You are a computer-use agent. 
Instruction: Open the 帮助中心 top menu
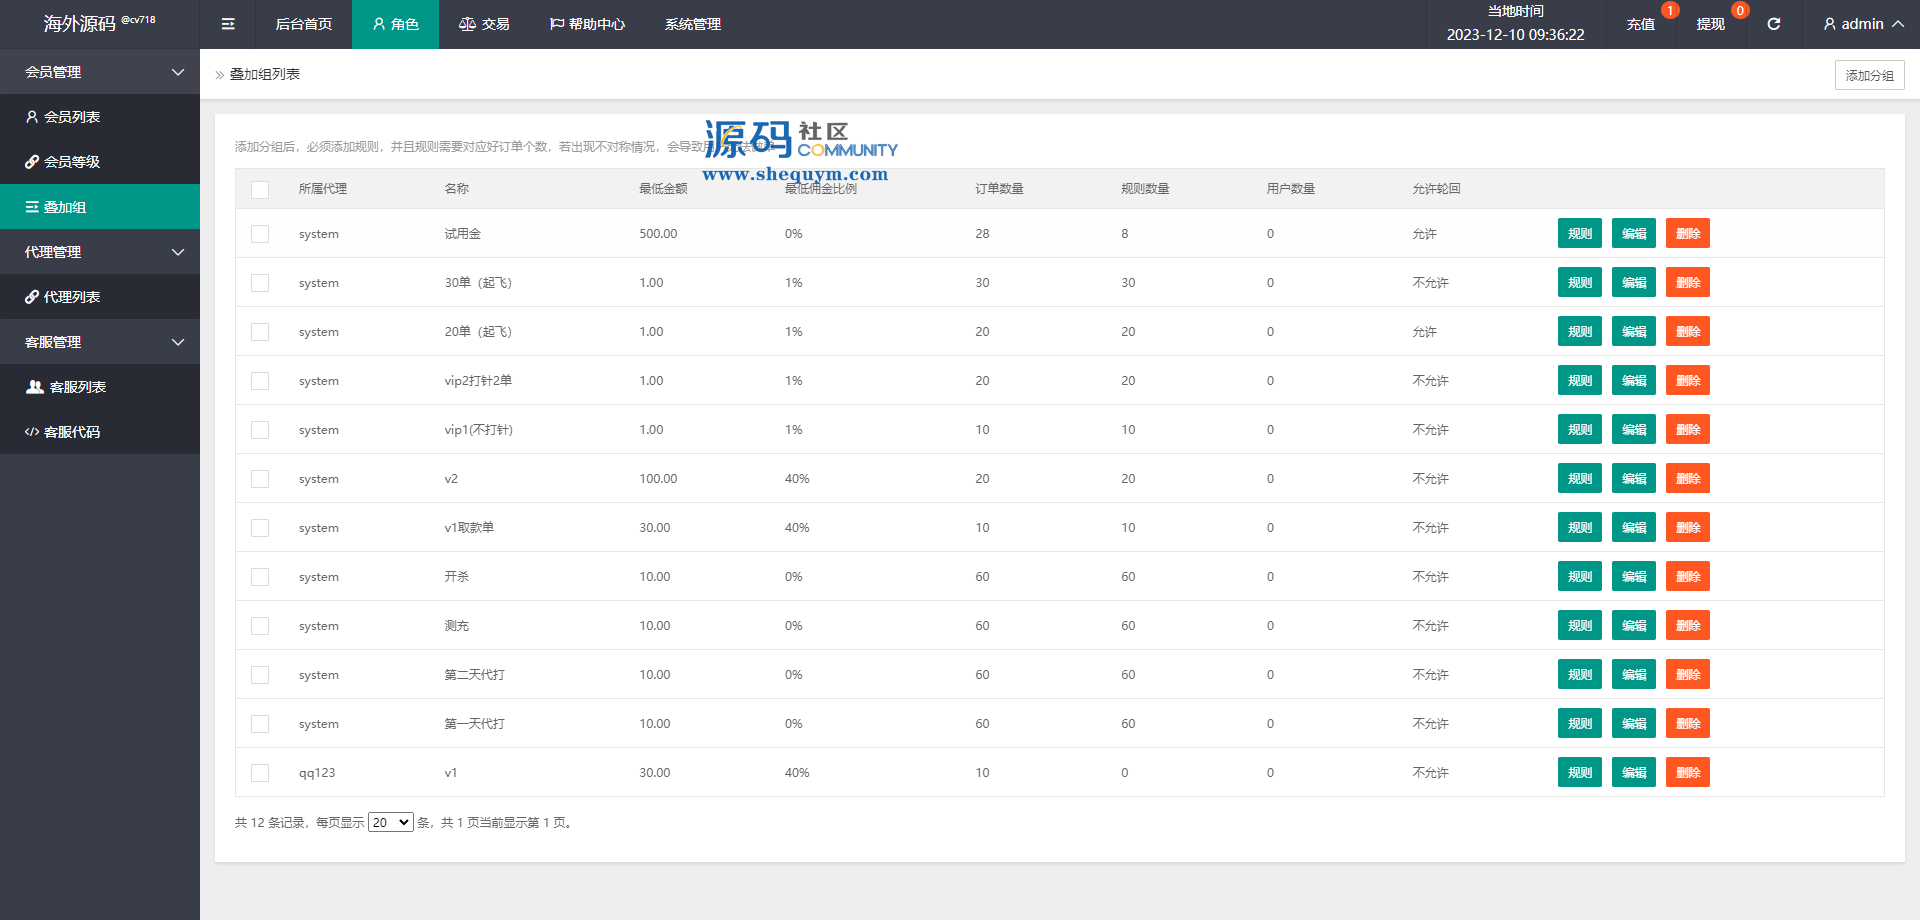tap(587, 24)
